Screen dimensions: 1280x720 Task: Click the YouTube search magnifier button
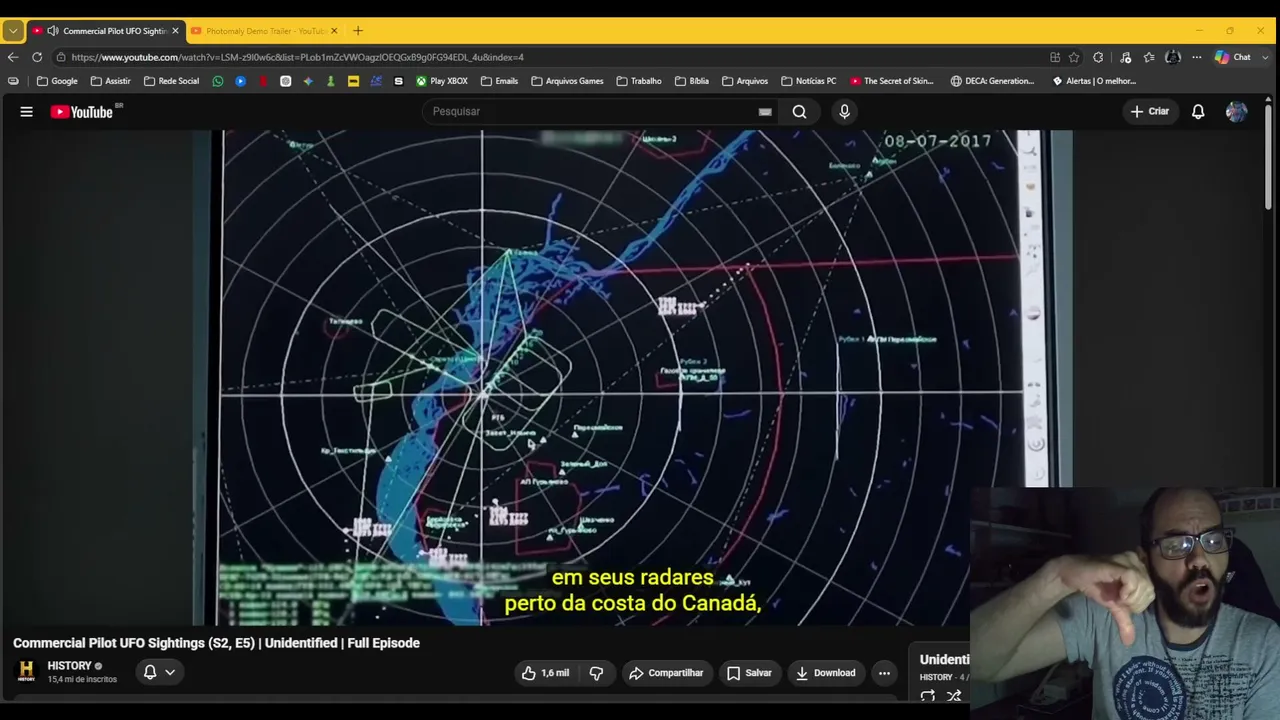(799, 112)
